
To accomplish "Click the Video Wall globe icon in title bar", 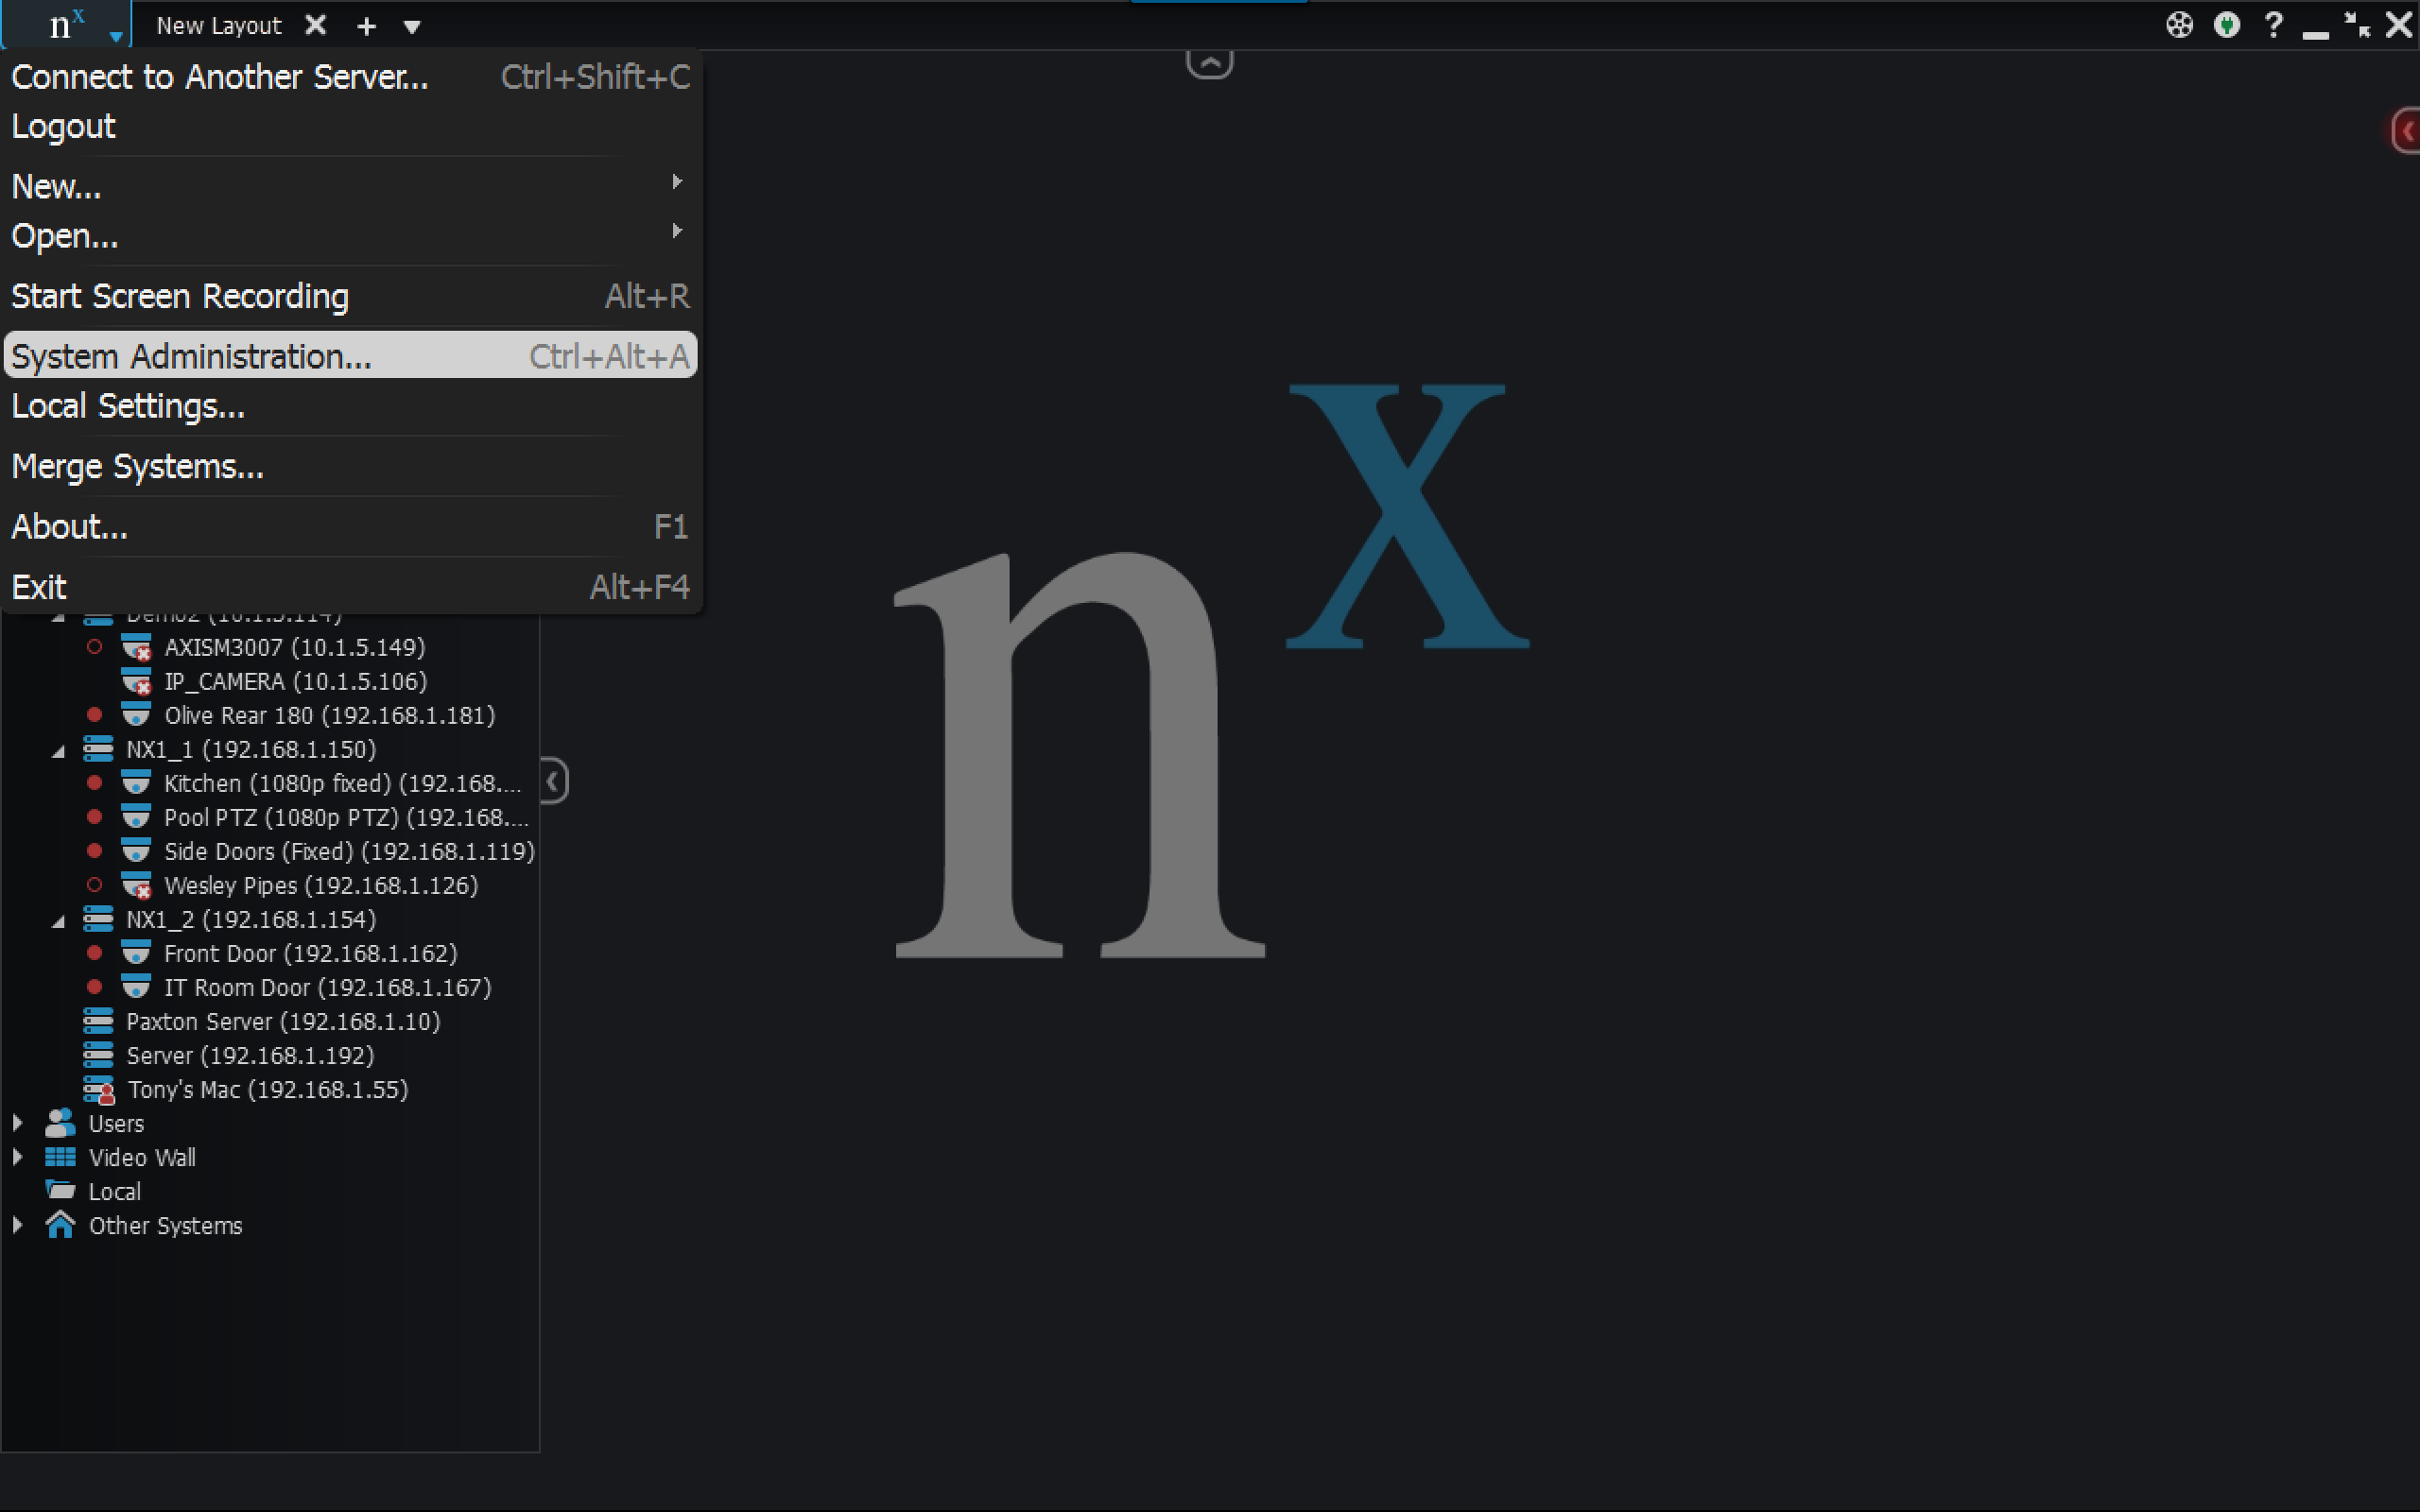I will (2180, 25).
